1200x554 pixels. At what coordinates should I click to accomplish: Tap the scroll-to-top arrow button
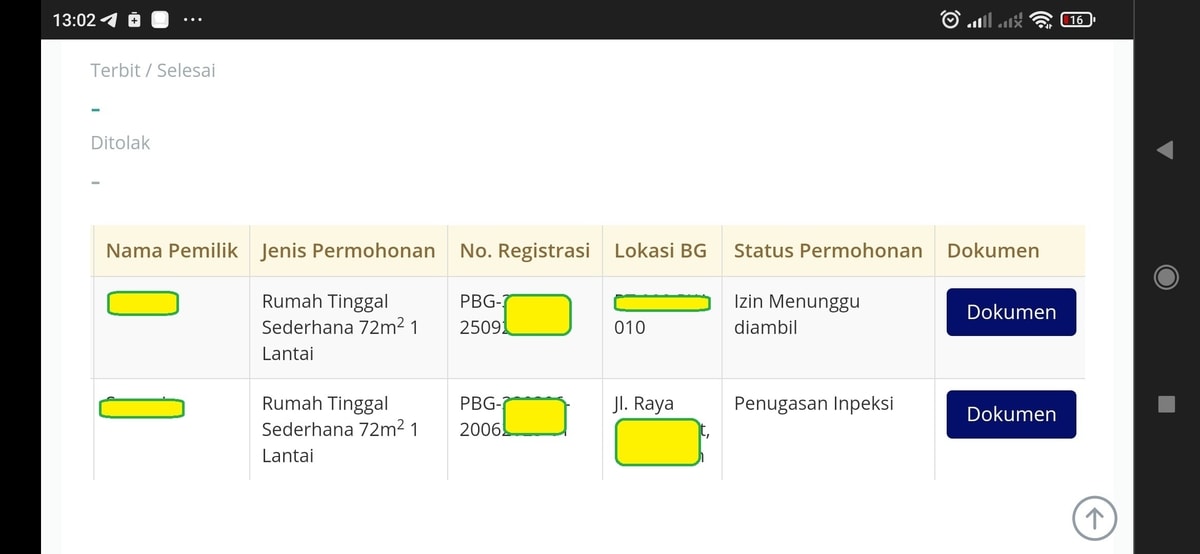[x=1094, y=518]
